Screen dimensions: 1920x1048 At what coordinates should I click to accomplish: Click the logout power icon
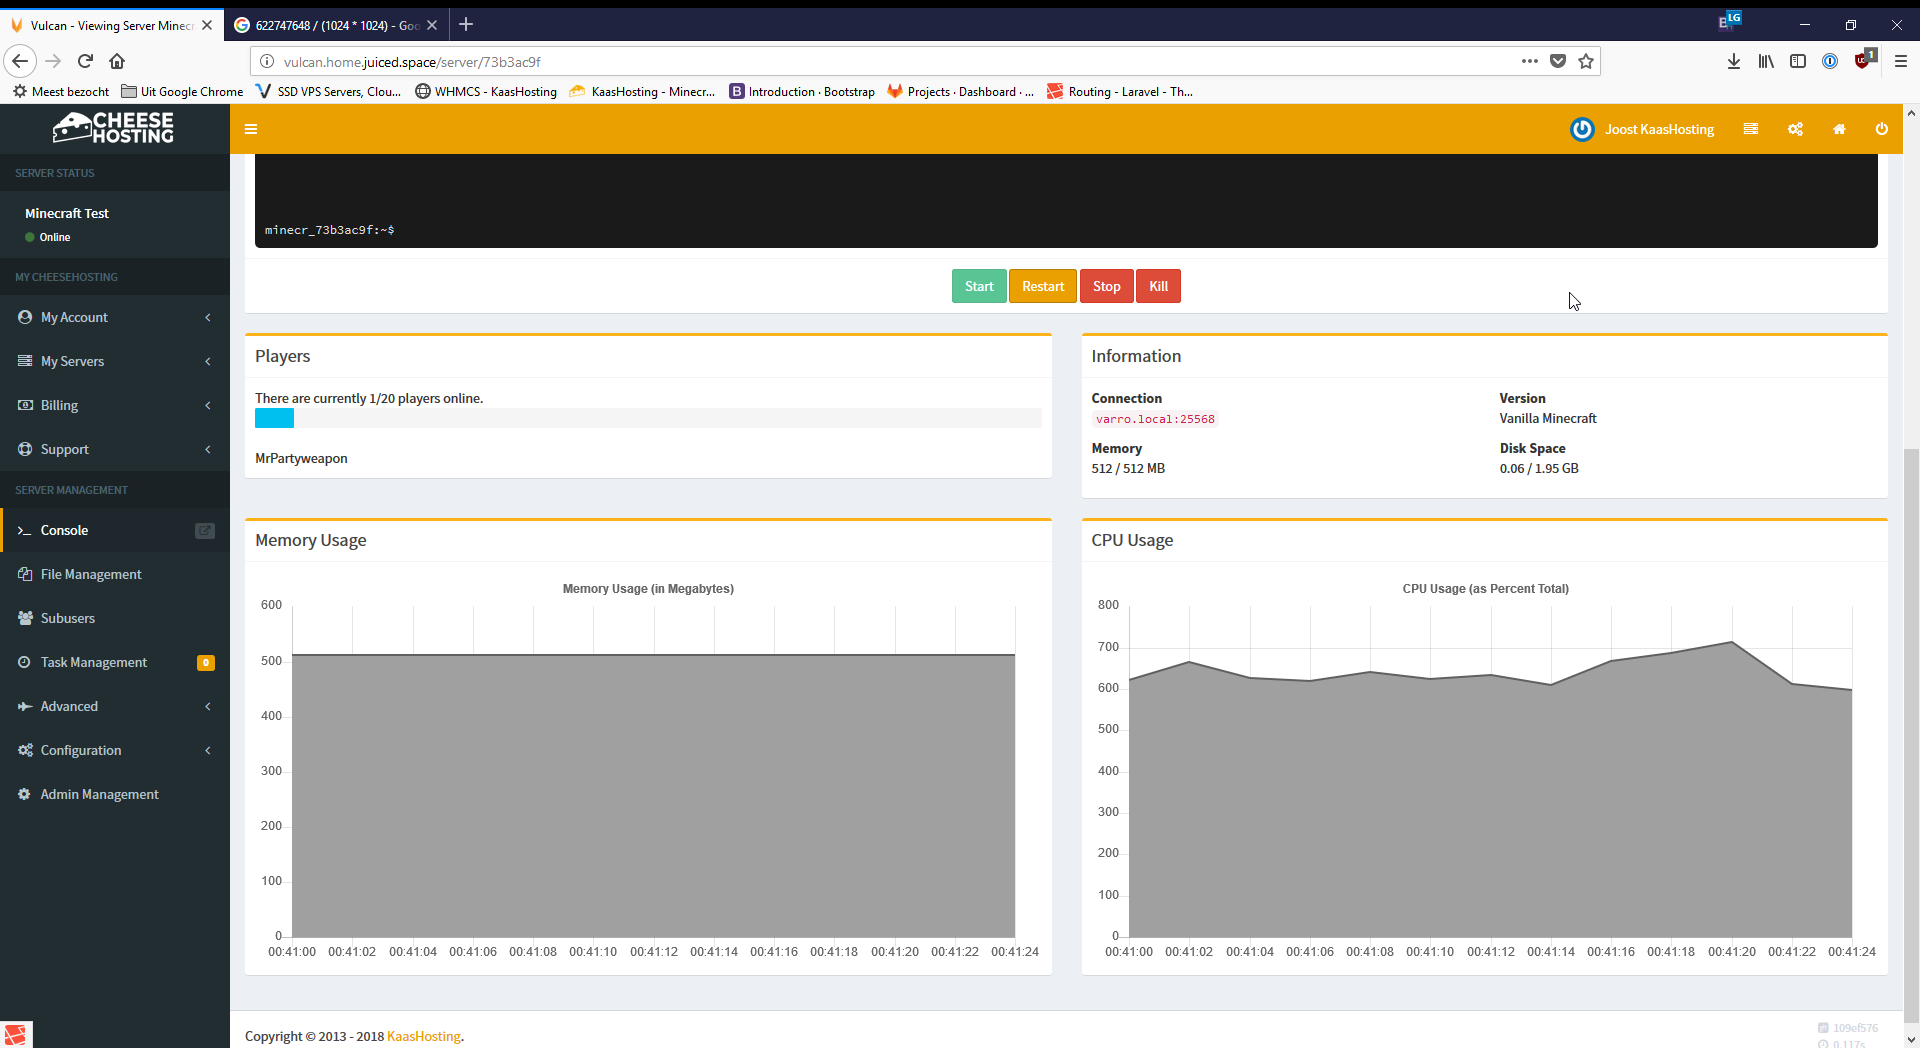[x=1881, y=129]
